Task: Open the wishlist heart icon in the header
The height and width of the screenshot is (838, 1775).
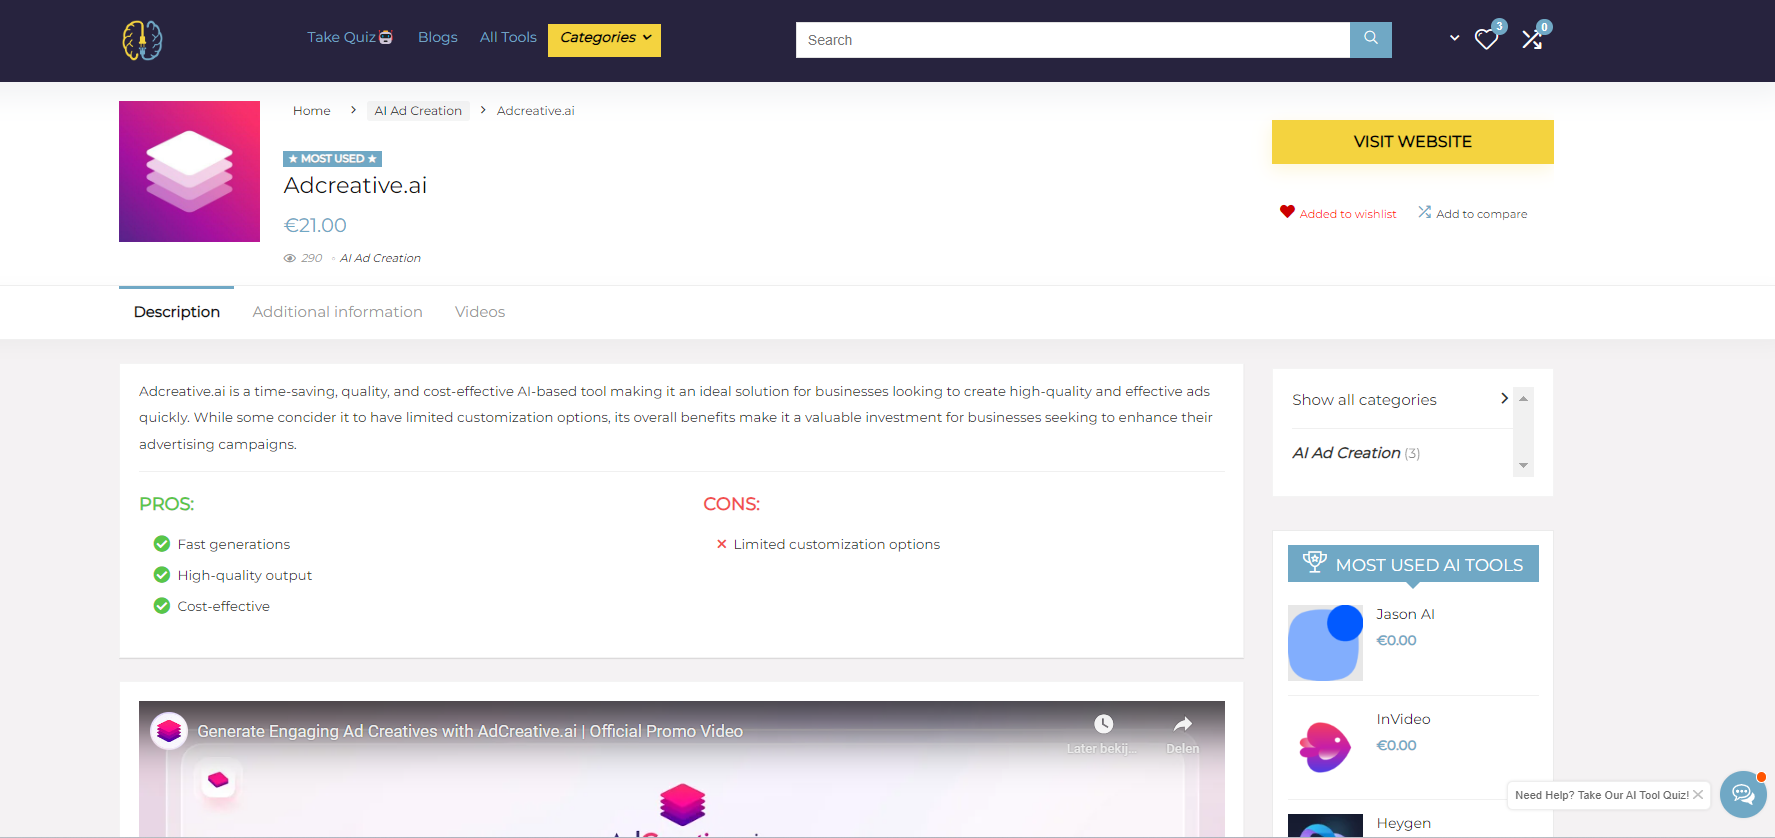Action: point(1486,39)
